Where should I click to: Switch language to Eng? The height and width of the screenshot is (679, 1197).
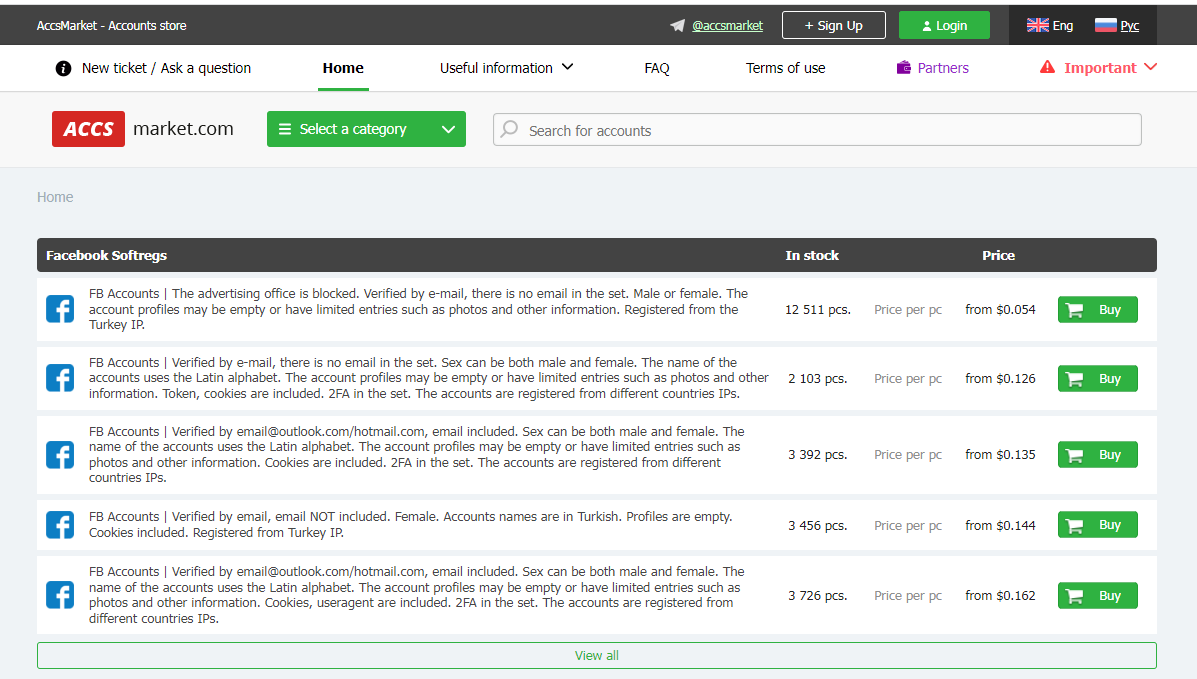1063,25
